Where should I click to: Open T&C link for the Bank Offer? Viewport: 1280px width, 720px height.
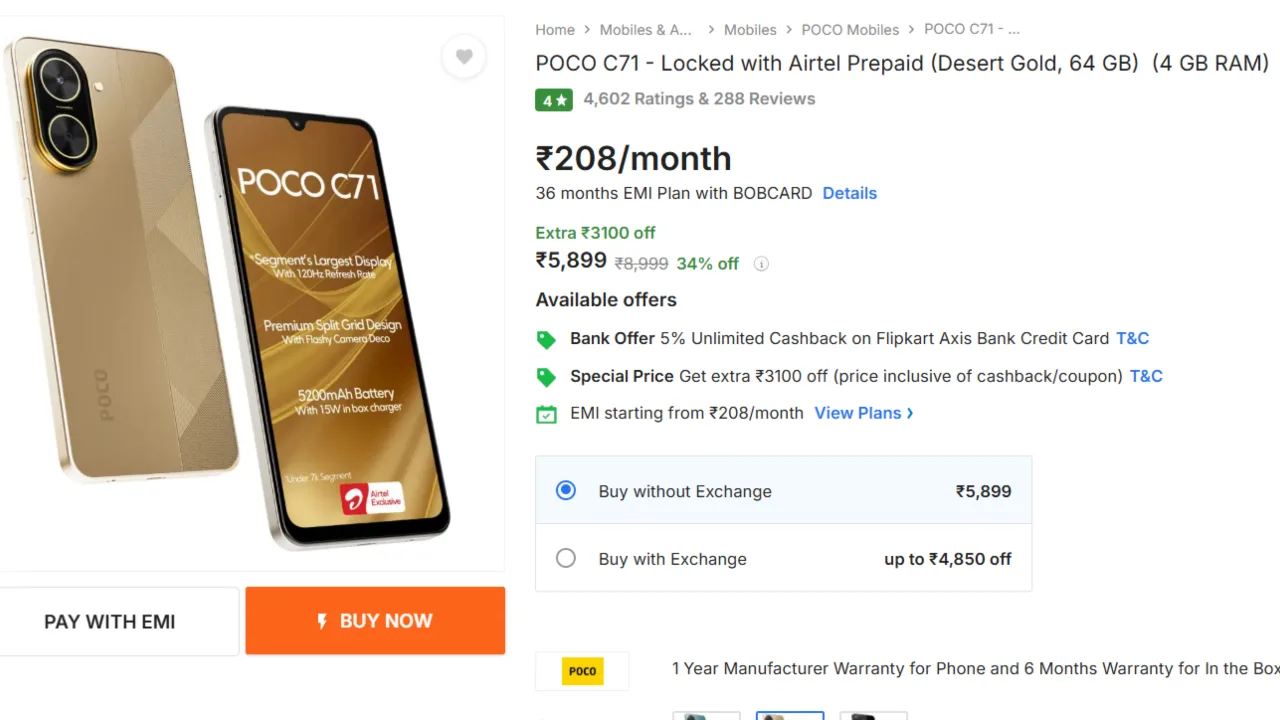coord(1132,338)
